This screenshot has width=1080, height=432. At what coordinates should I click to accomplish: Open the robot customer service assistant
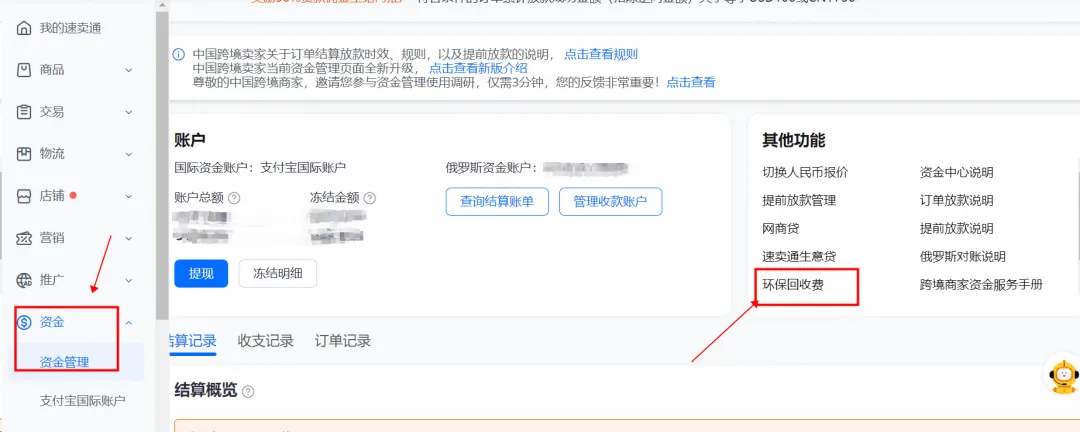click(x=1062, y=374)
